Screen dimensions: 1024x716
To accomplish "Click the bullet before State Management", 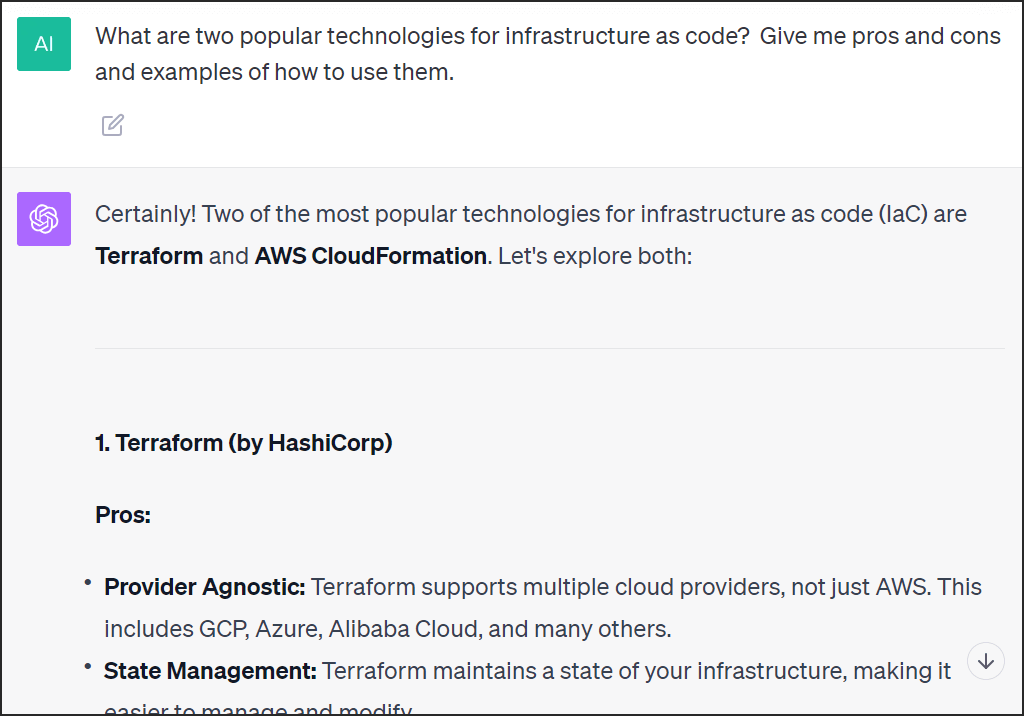I will (88, 666).
